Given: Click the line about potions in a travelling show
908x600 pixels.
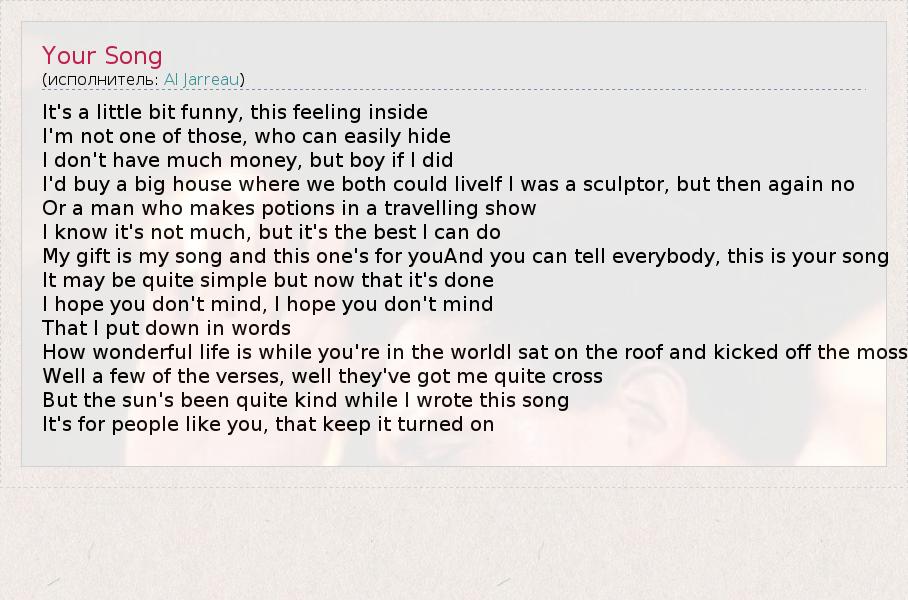Looking at the screenshot, I should click(289, 208).
